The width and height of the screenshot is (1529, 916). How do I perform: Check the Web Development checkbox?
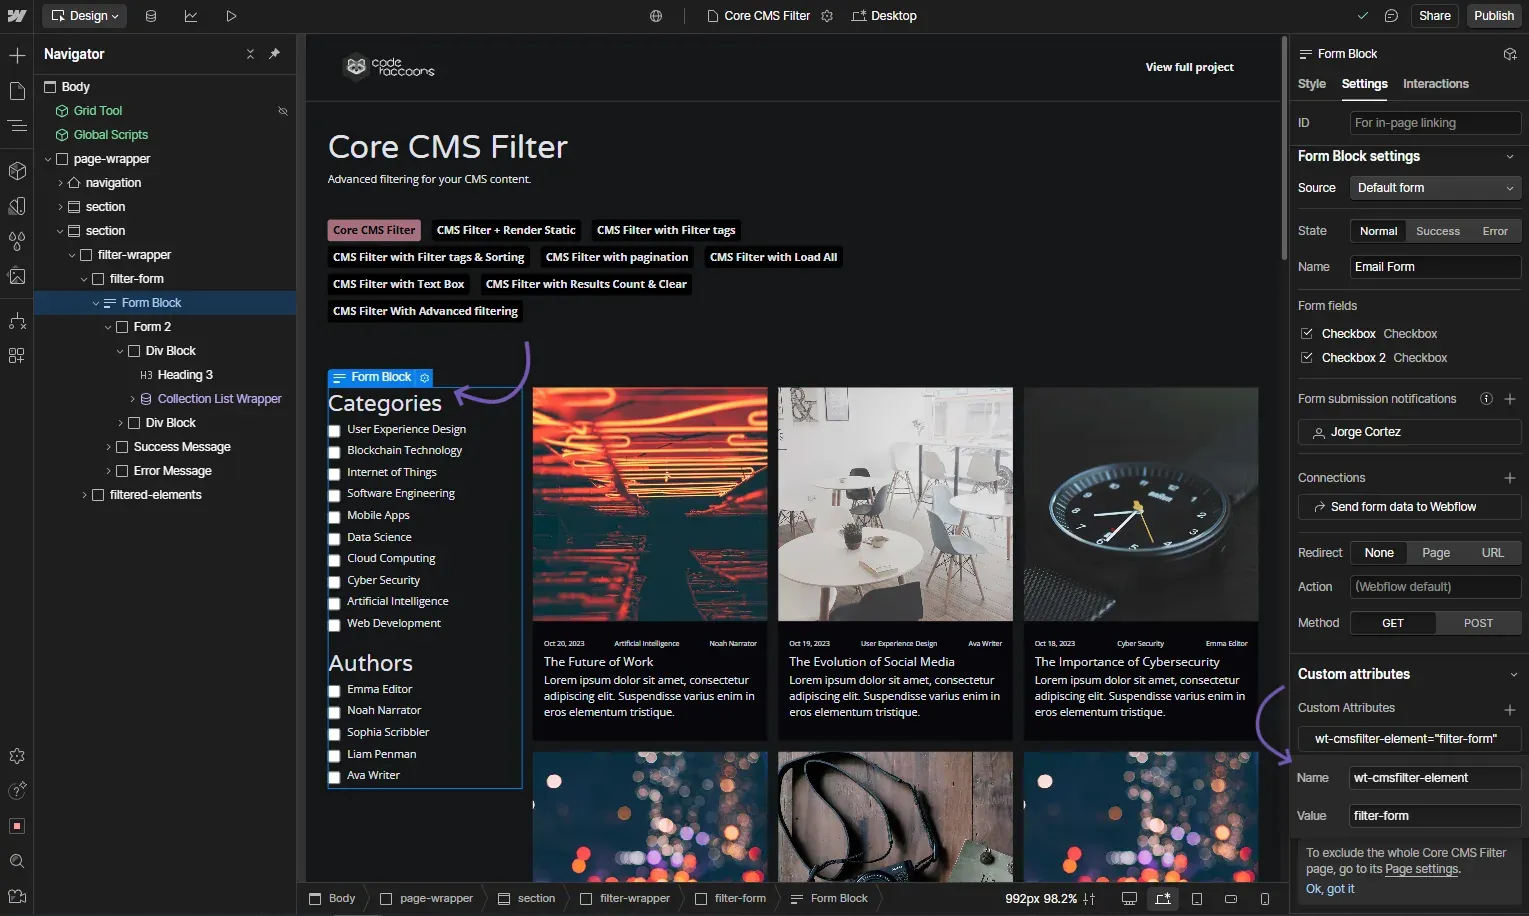click(x=335, y=625)
